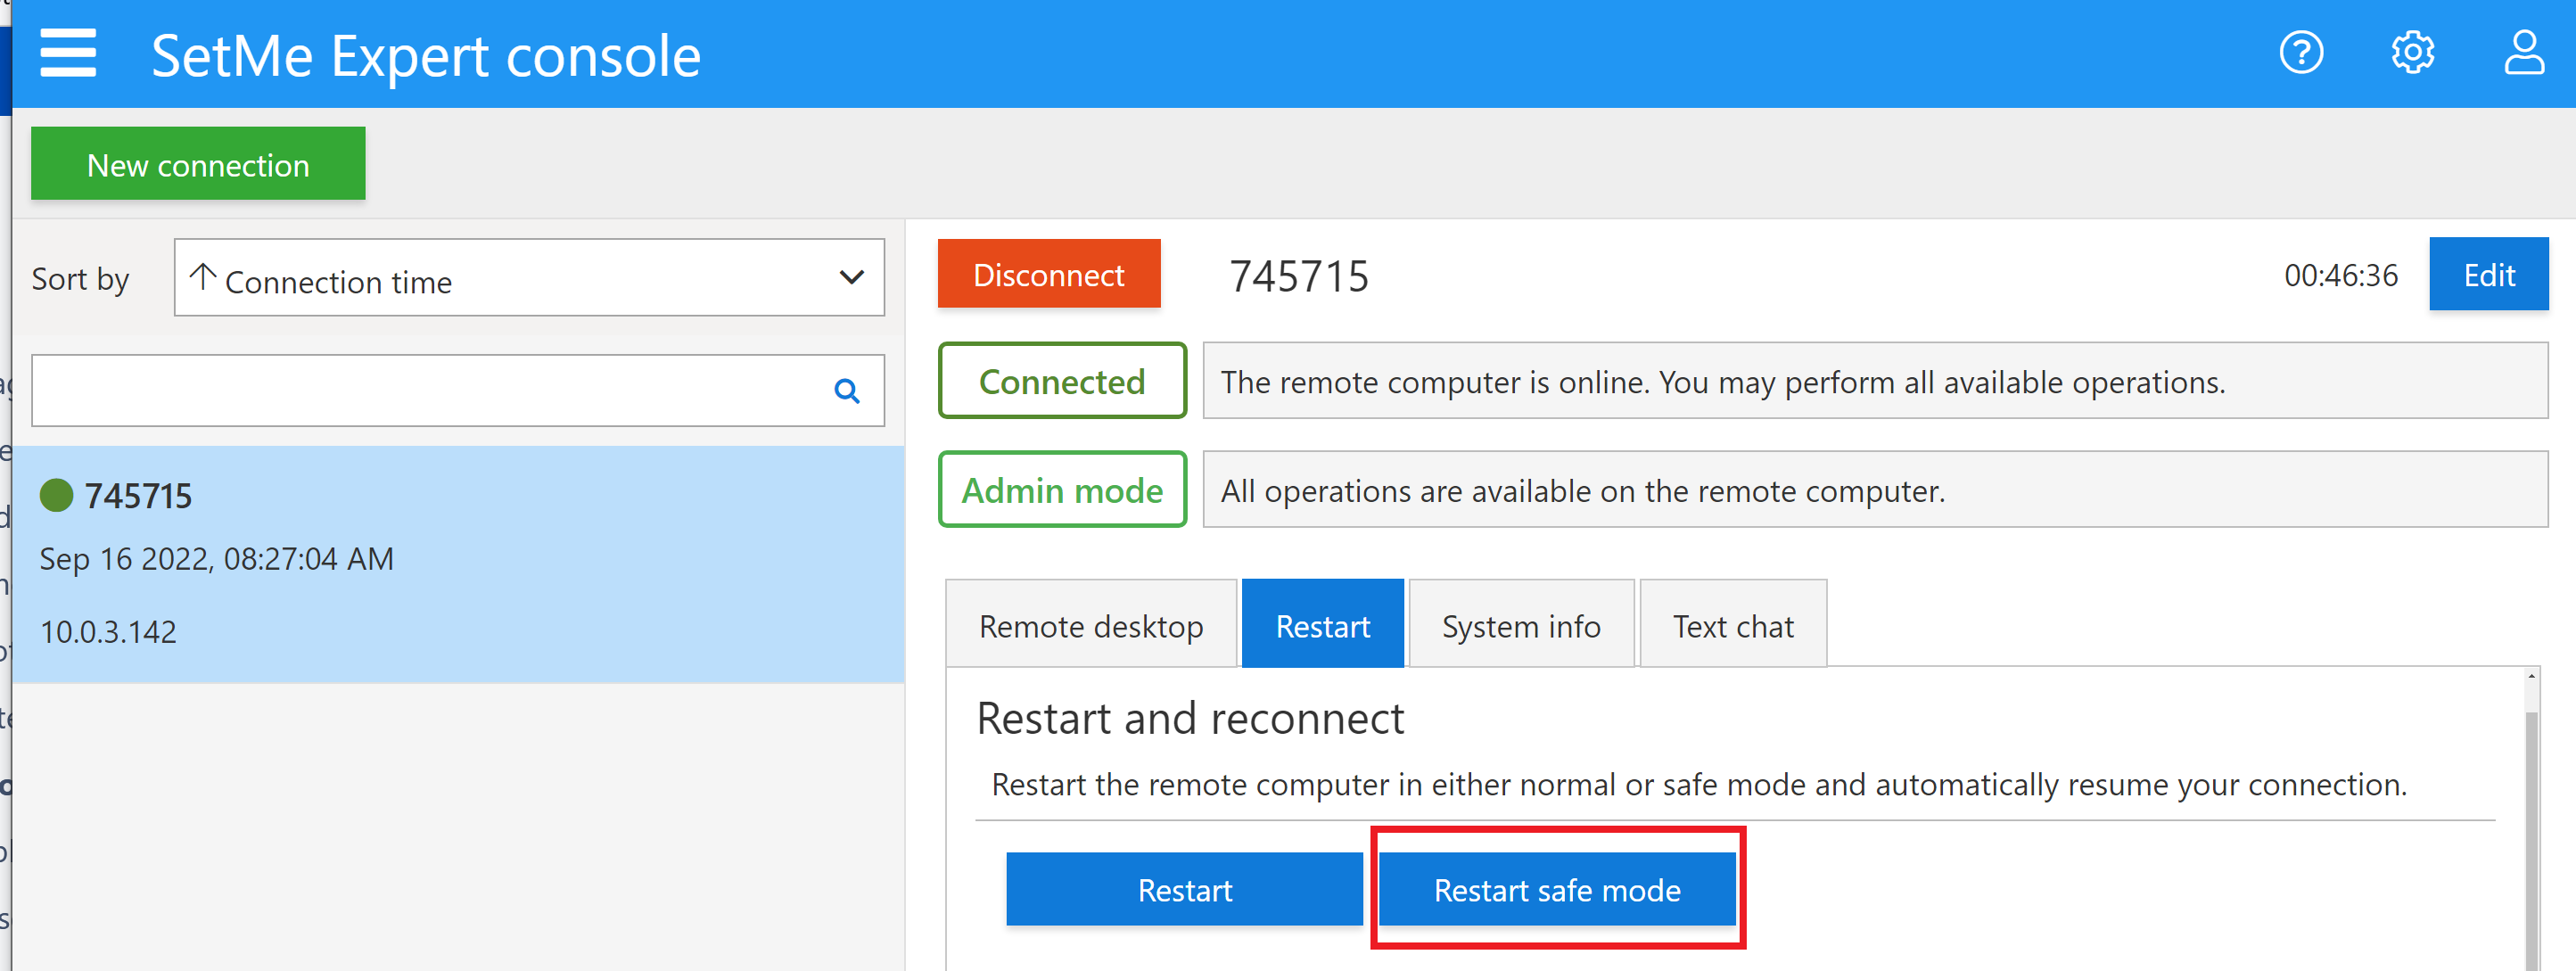Click the user profile icon
2576x971 pixels.
[x=2524, y=53]
